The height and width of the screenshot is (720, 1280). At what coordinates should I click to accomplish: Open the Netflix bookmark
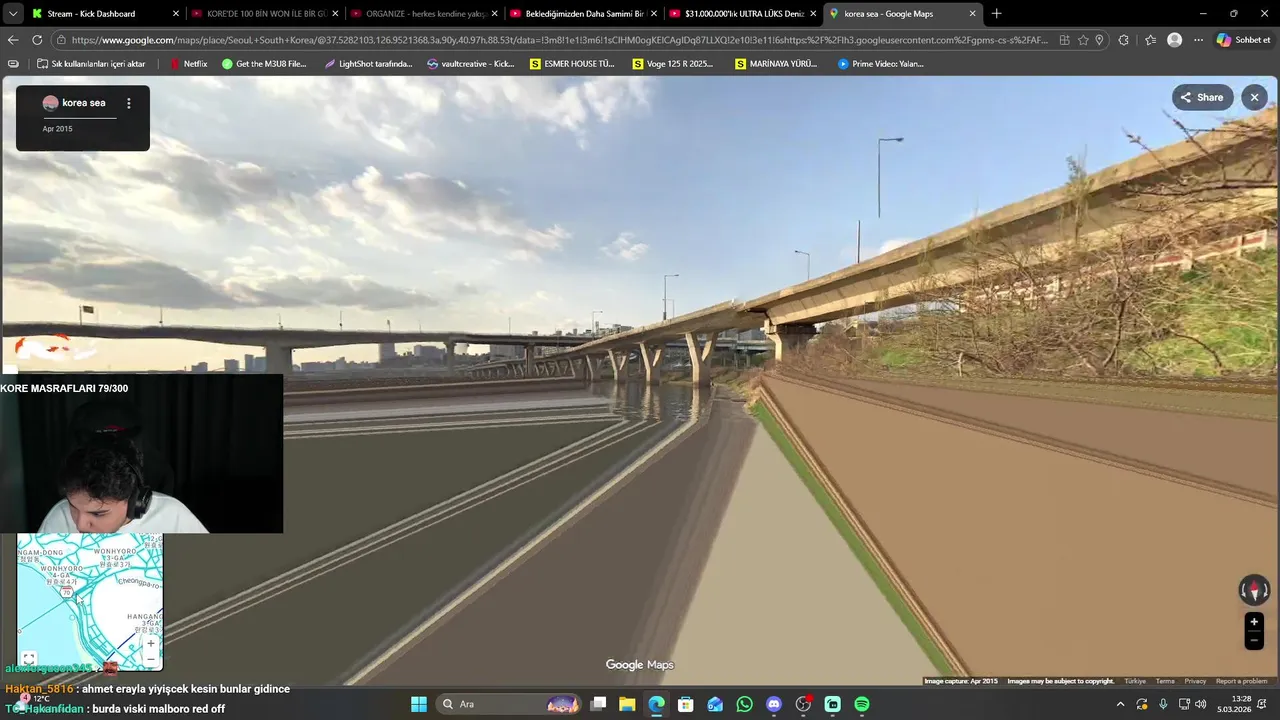coord(188,63)
